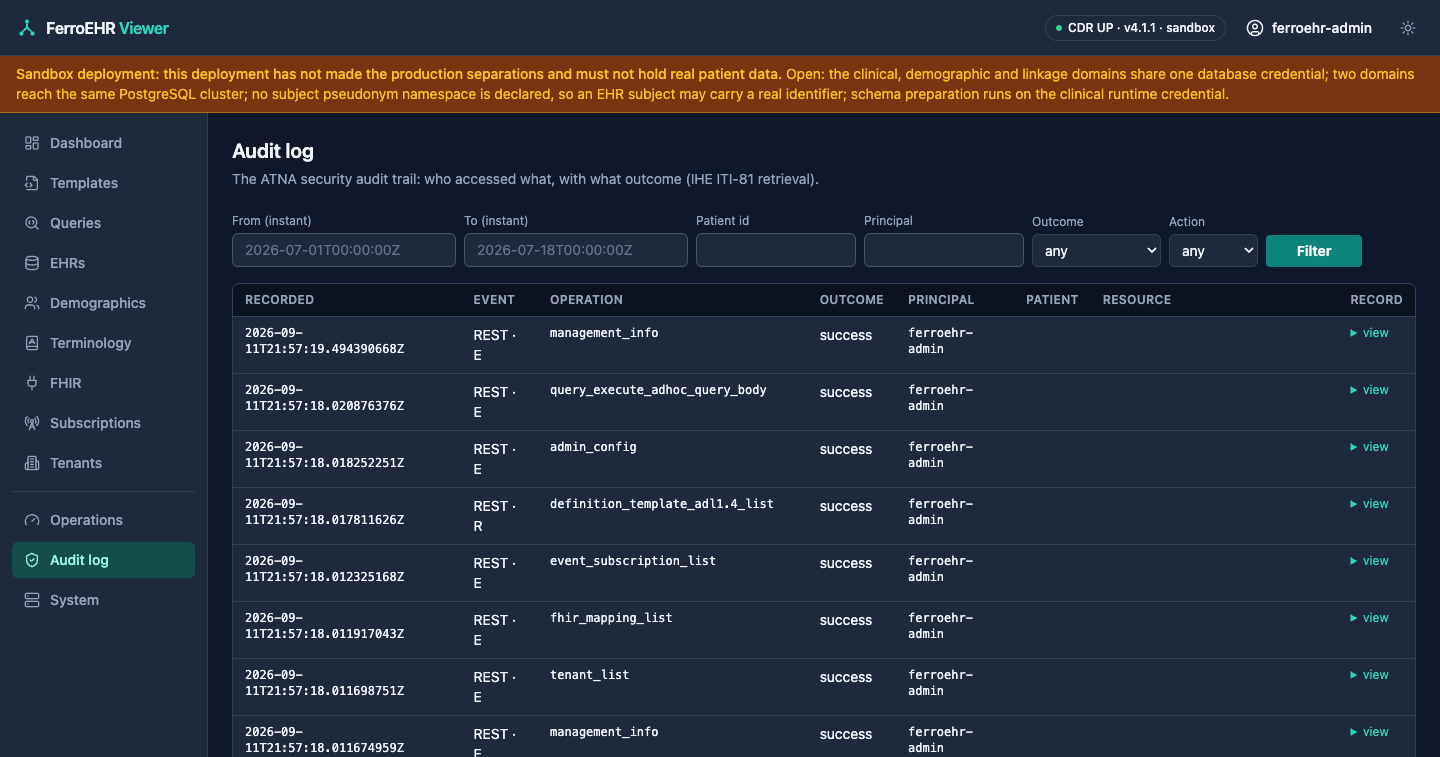Click the PRINCIPAL column header
Viewport: 1440px width, 757px height.
point(941,300)
